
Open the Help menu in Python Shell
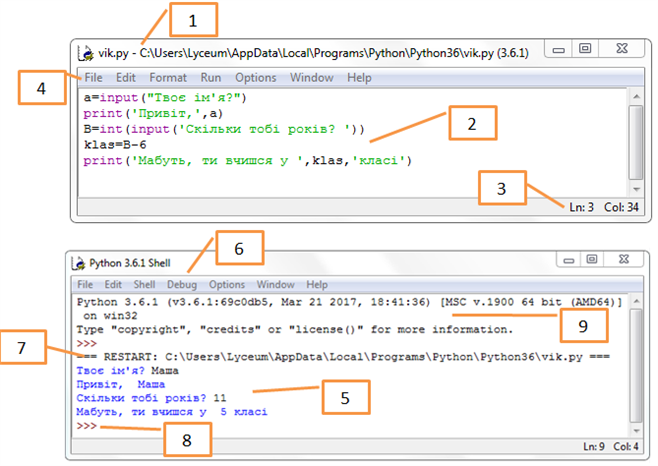point(317,285)
